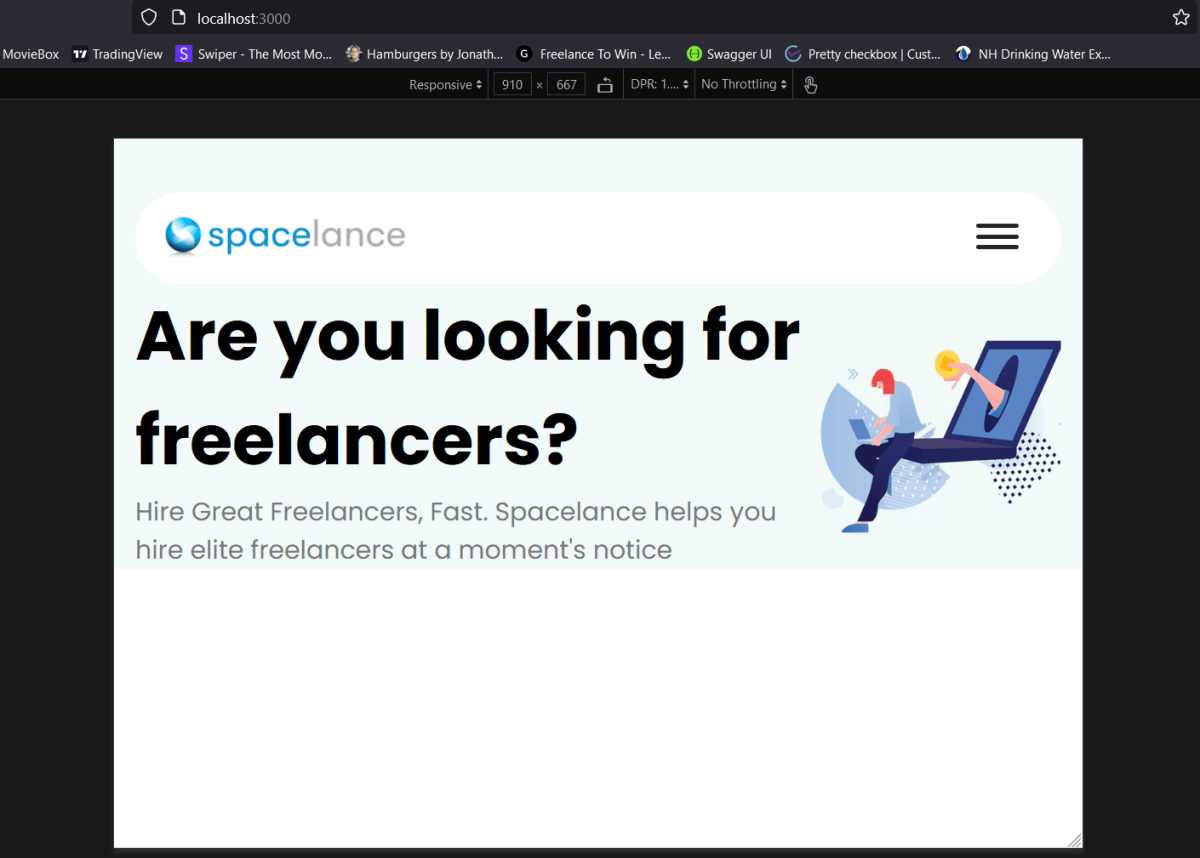Open the MovieBox bookmark

click(30, 54)
